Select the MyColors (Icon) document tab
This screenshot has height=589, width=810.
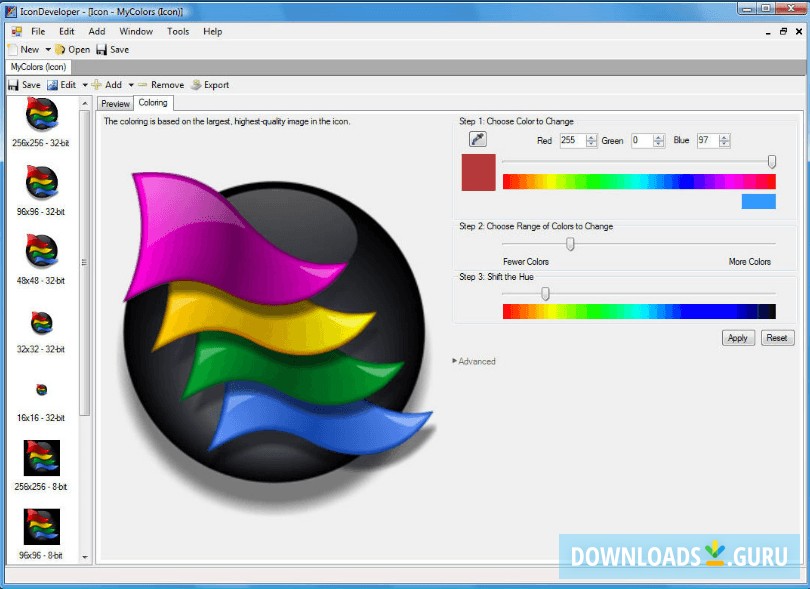point(39,67)
